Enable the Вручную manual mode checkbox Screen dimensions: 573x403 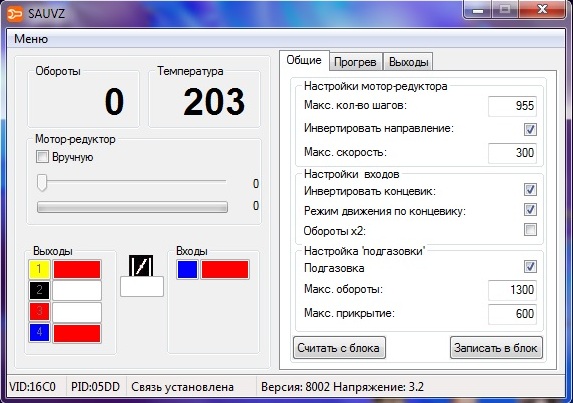tap(42, 157)
